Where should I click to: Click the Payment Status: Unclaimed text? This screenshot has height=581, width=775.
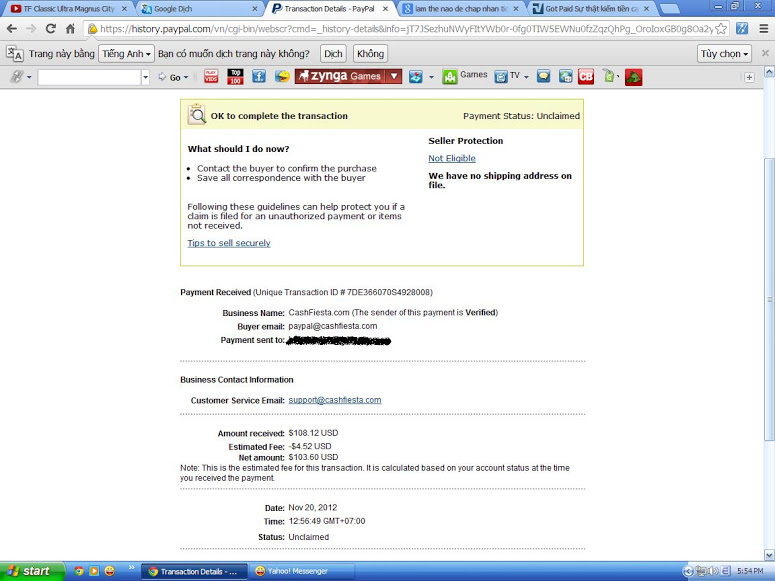[x=521, y=116]
